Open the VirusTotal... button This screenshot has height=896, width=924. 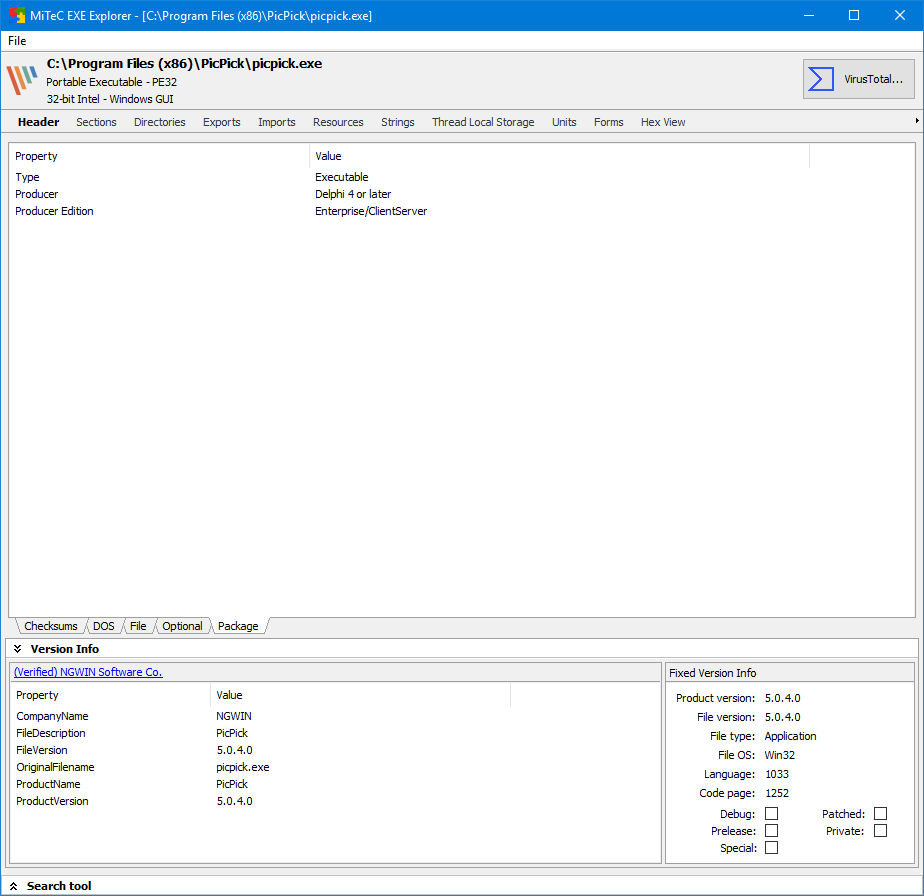[858, 79]
